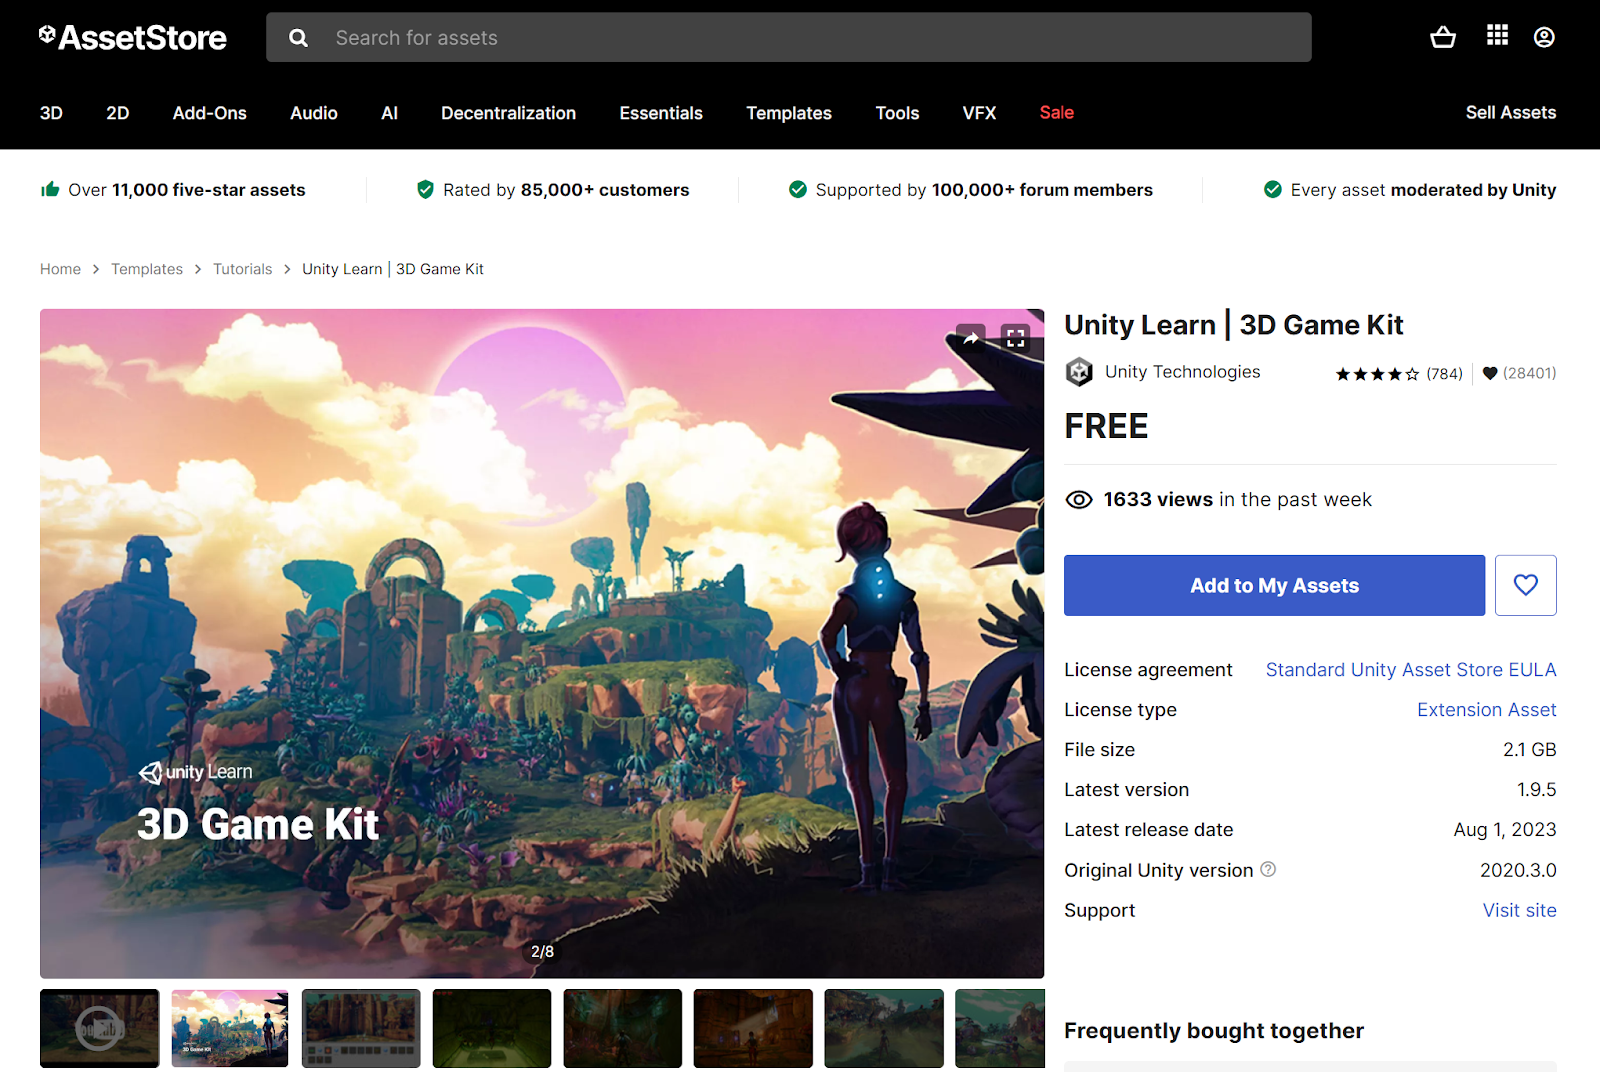Go to Tutorials in breadcrumb
Image resolution: width=1600 pixels, height=1072 pixels.
[242, 269]
